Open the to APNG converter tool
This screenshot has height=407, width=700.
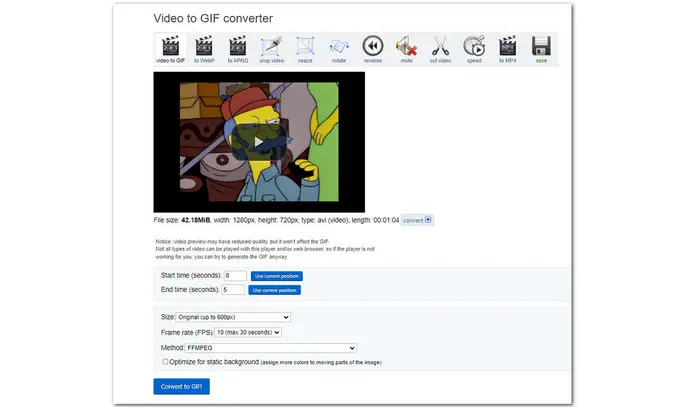click(238, 49)
